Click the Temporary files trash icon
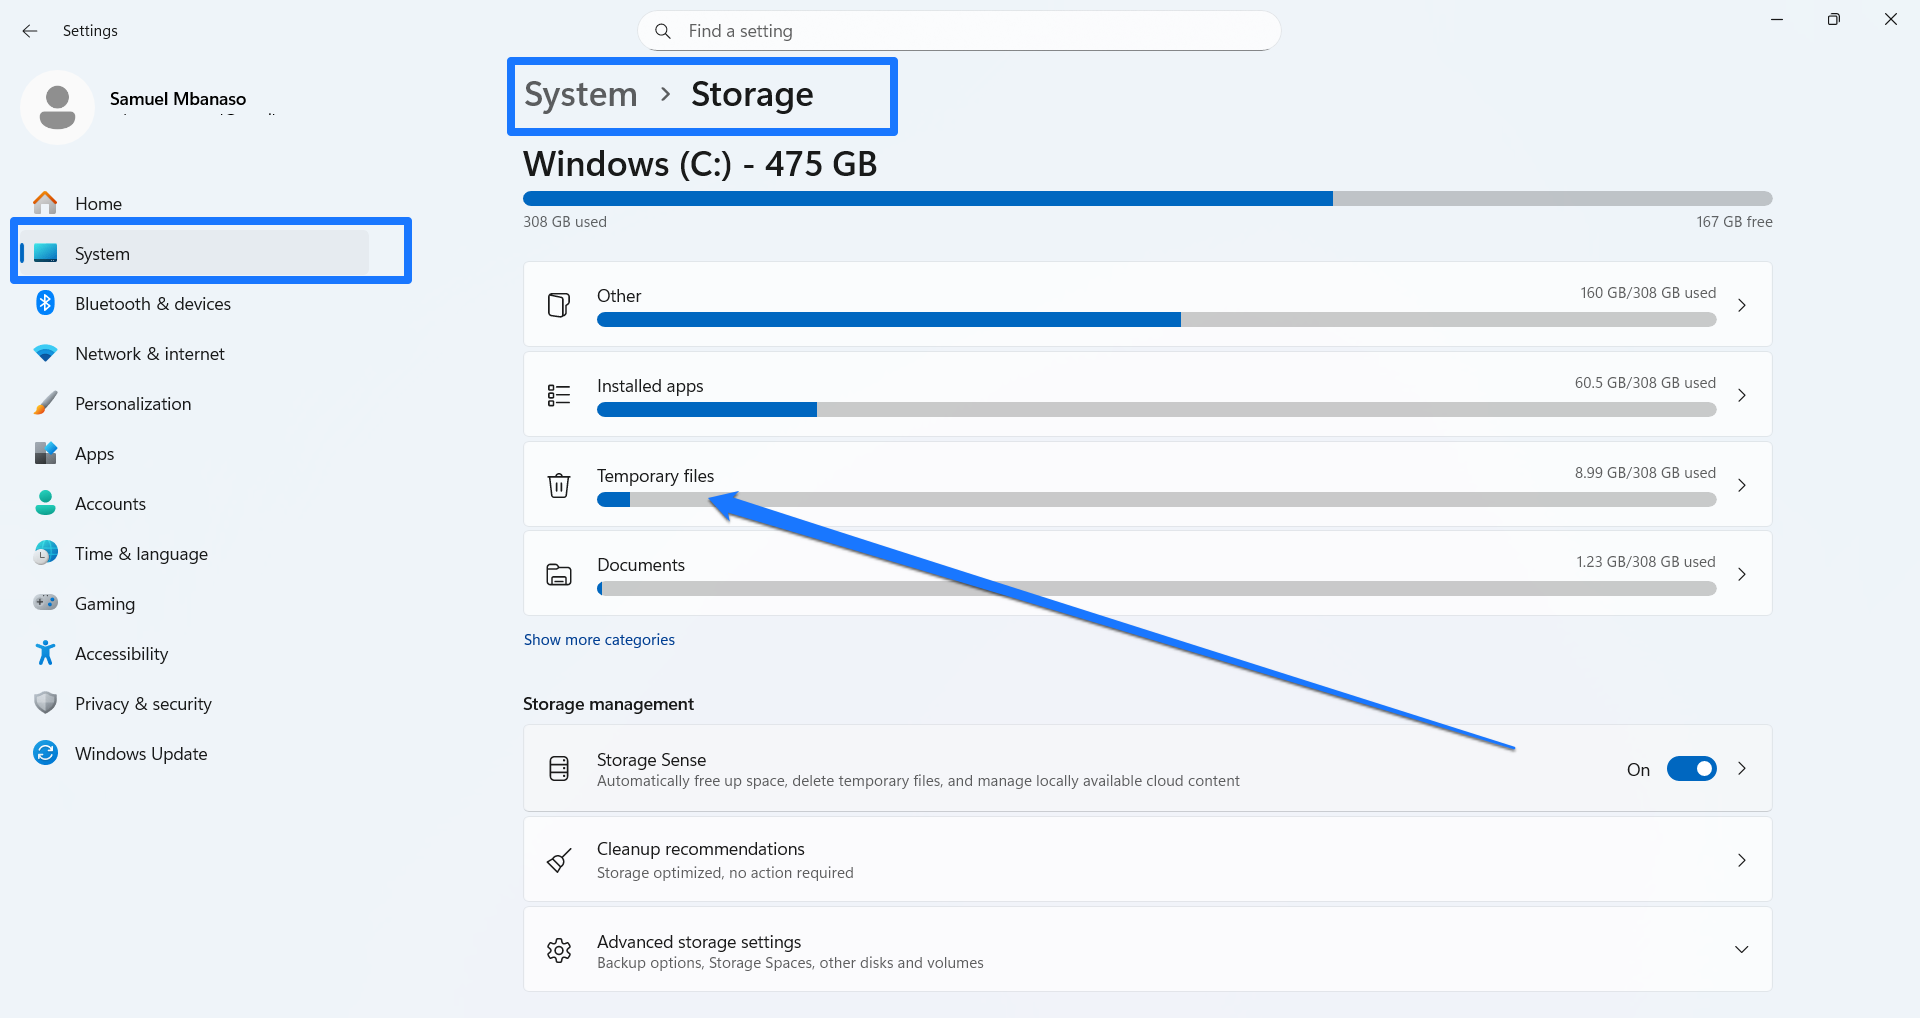The image size is (1920, 1018). click(559, 485)
